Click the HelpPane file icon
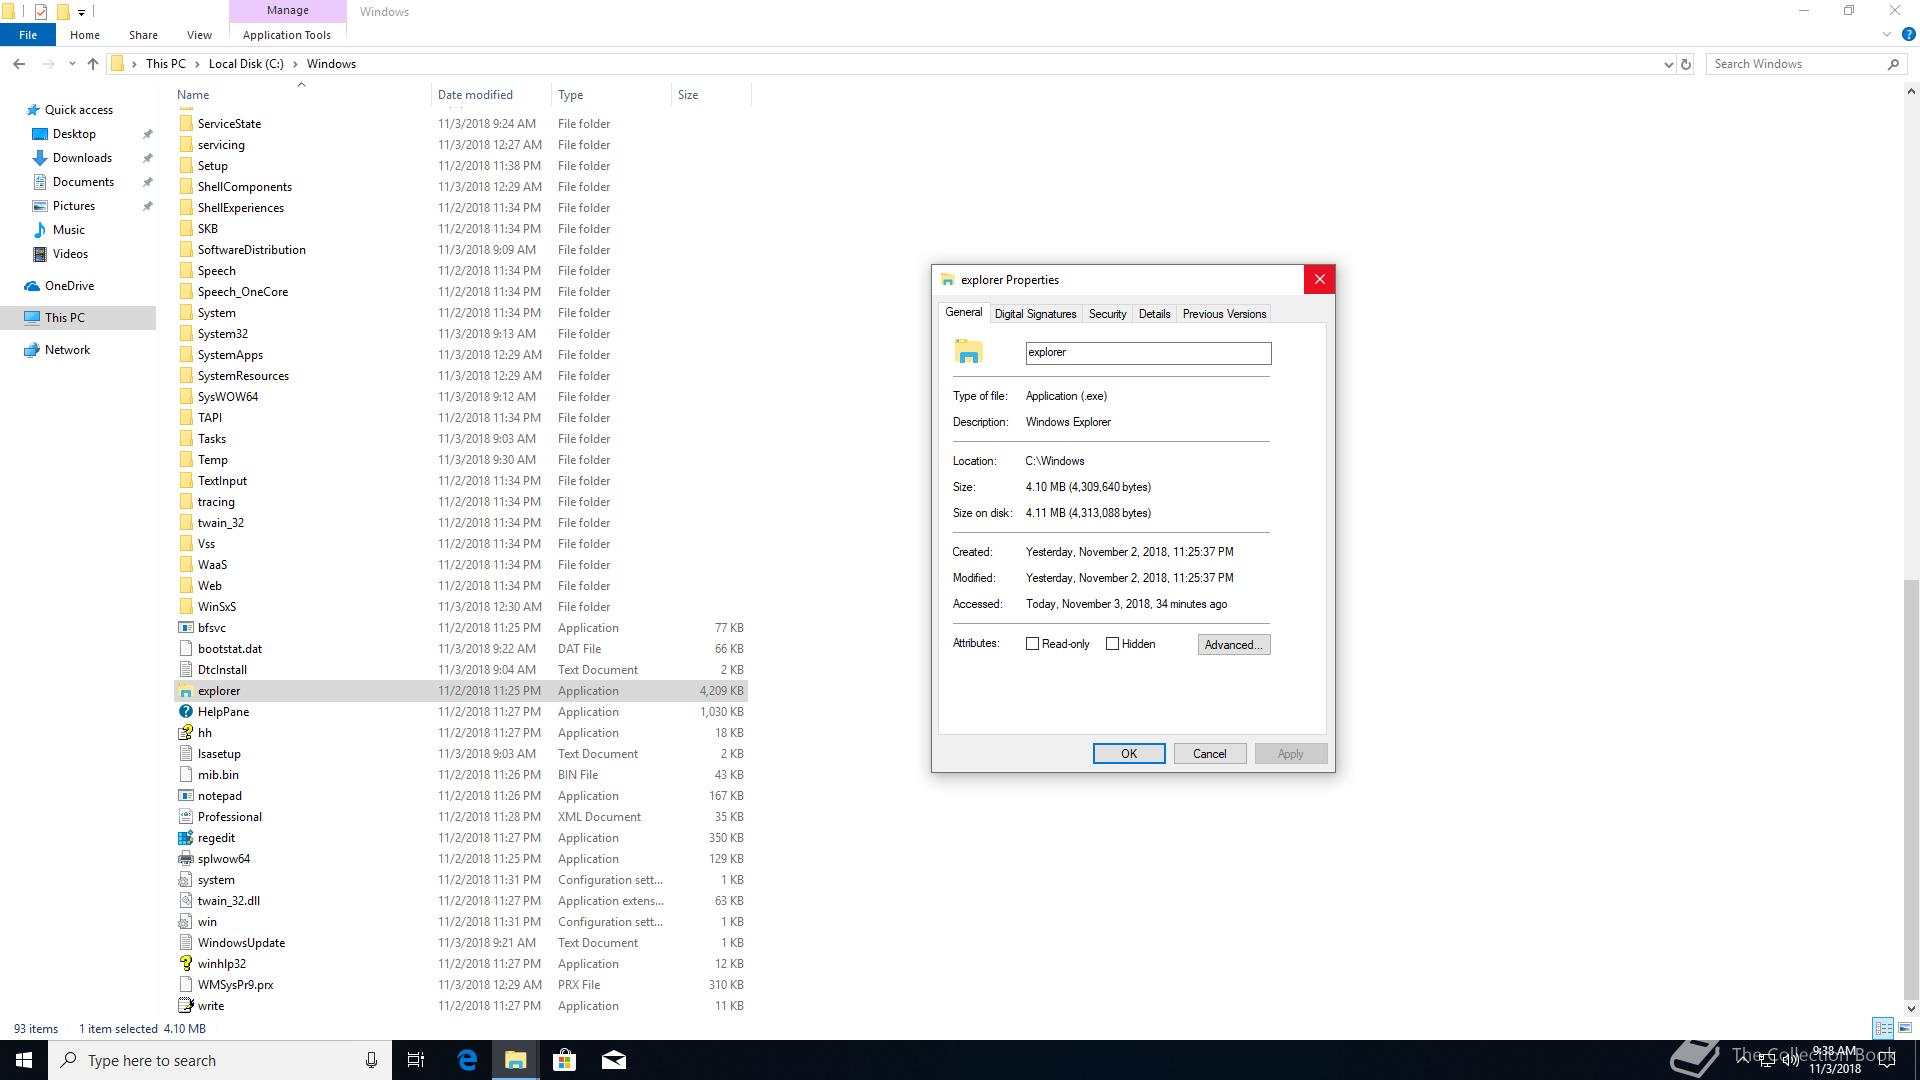This screenshot has height=1080, width=1920. point(185,712)
